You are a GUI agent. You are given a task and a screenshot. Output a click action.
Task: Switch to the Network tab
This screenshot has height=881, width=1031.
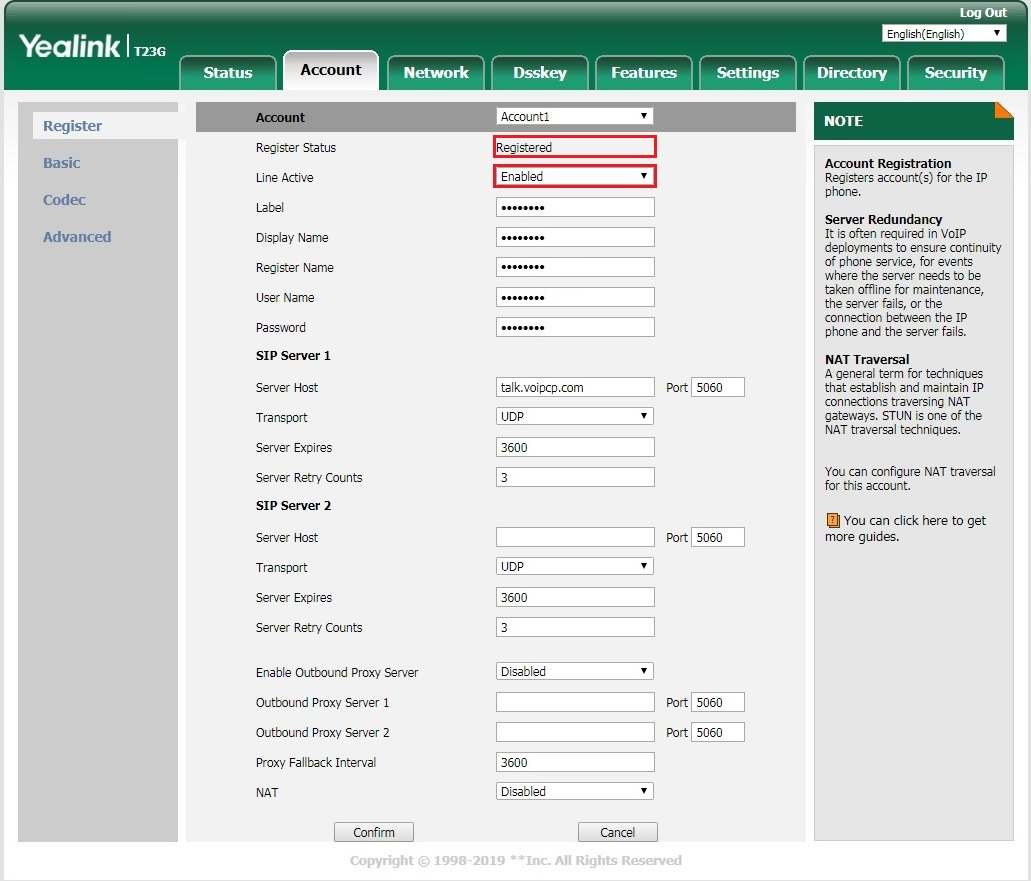point(436,72)
